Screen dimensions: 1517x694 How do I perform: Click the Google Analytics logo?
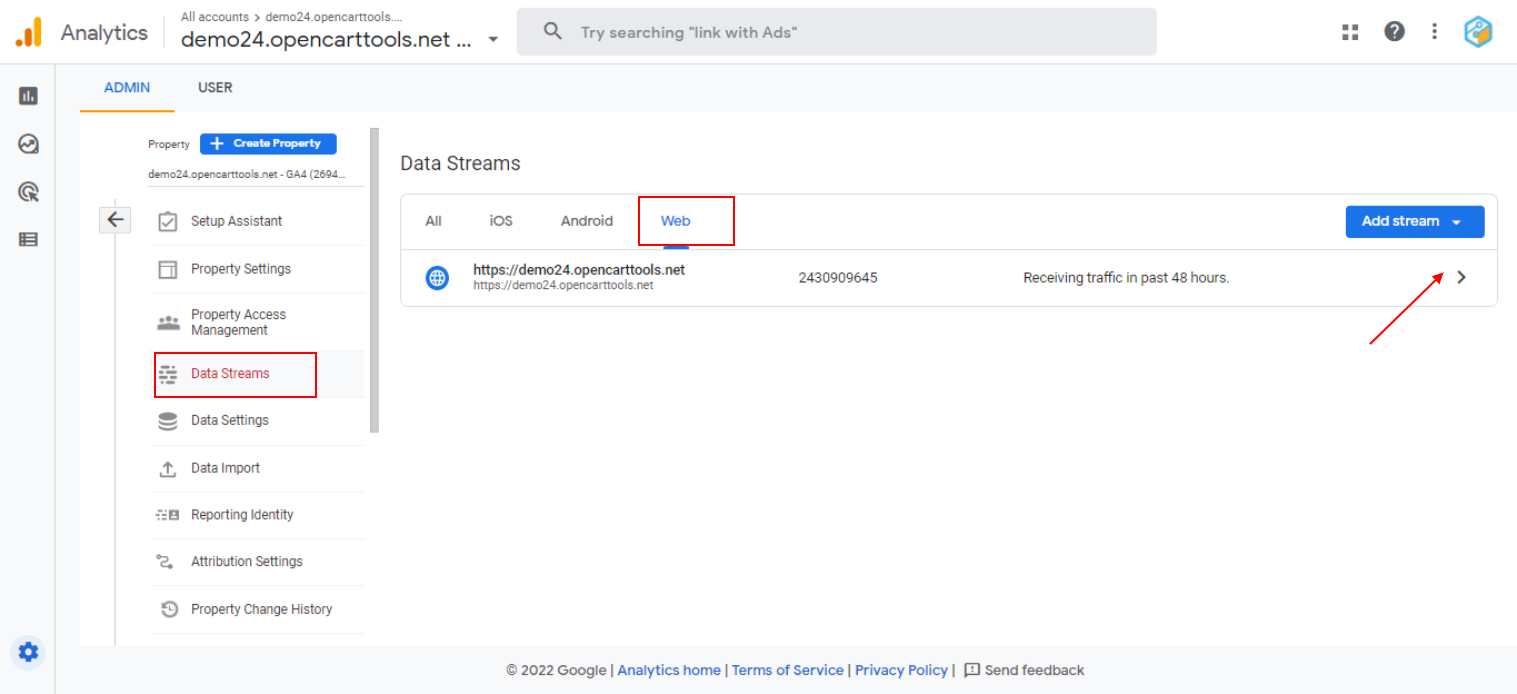[29, 32]
